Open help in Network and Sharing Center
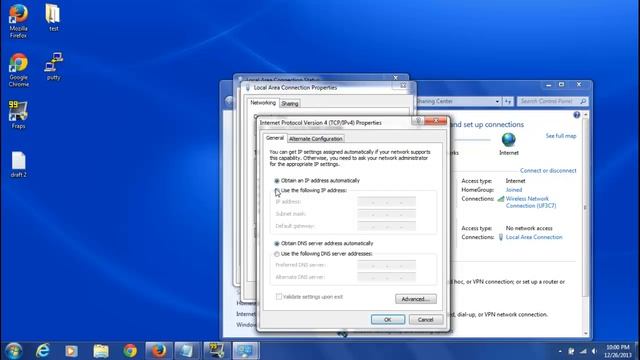Viewport: 640px width, 360px height. coord(576,115)
